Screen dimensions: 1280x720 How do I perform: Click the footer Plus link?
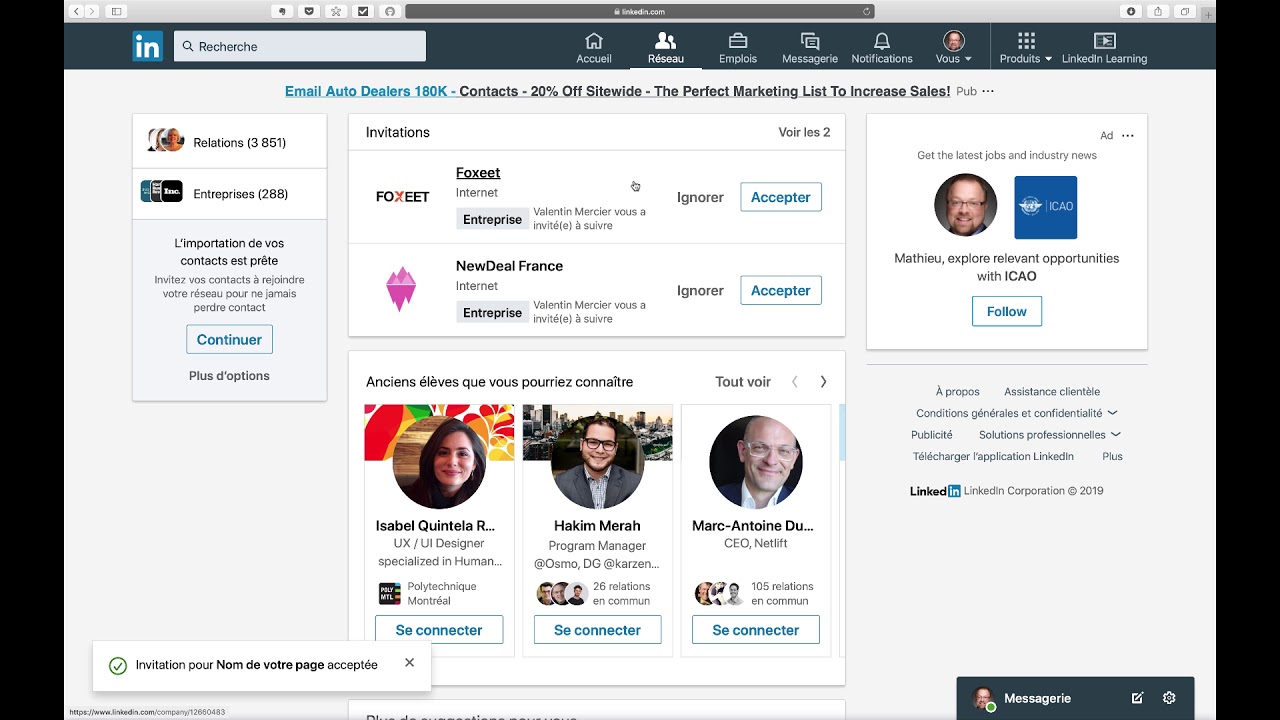pos(1113,456)
